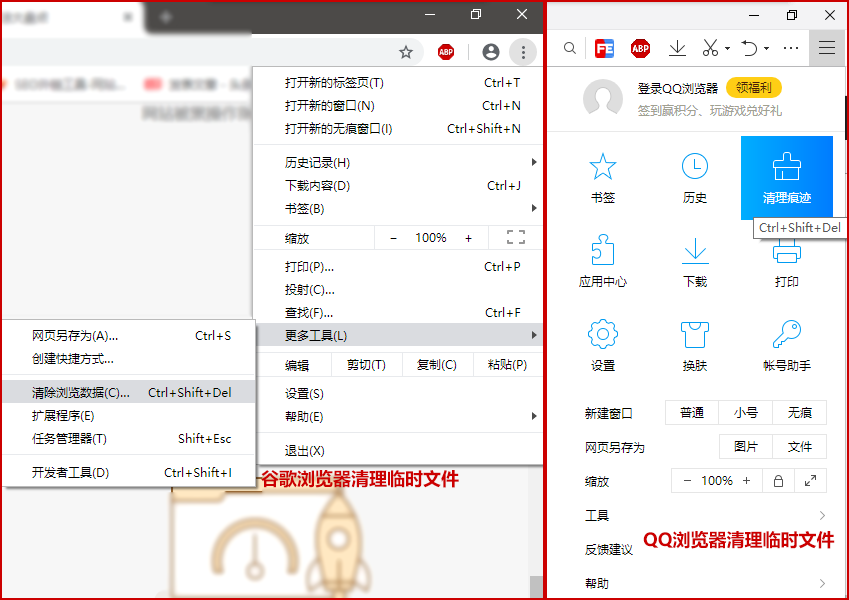Open the Chrome profile avatar icon
849x600 pixels.
point(491,52)
